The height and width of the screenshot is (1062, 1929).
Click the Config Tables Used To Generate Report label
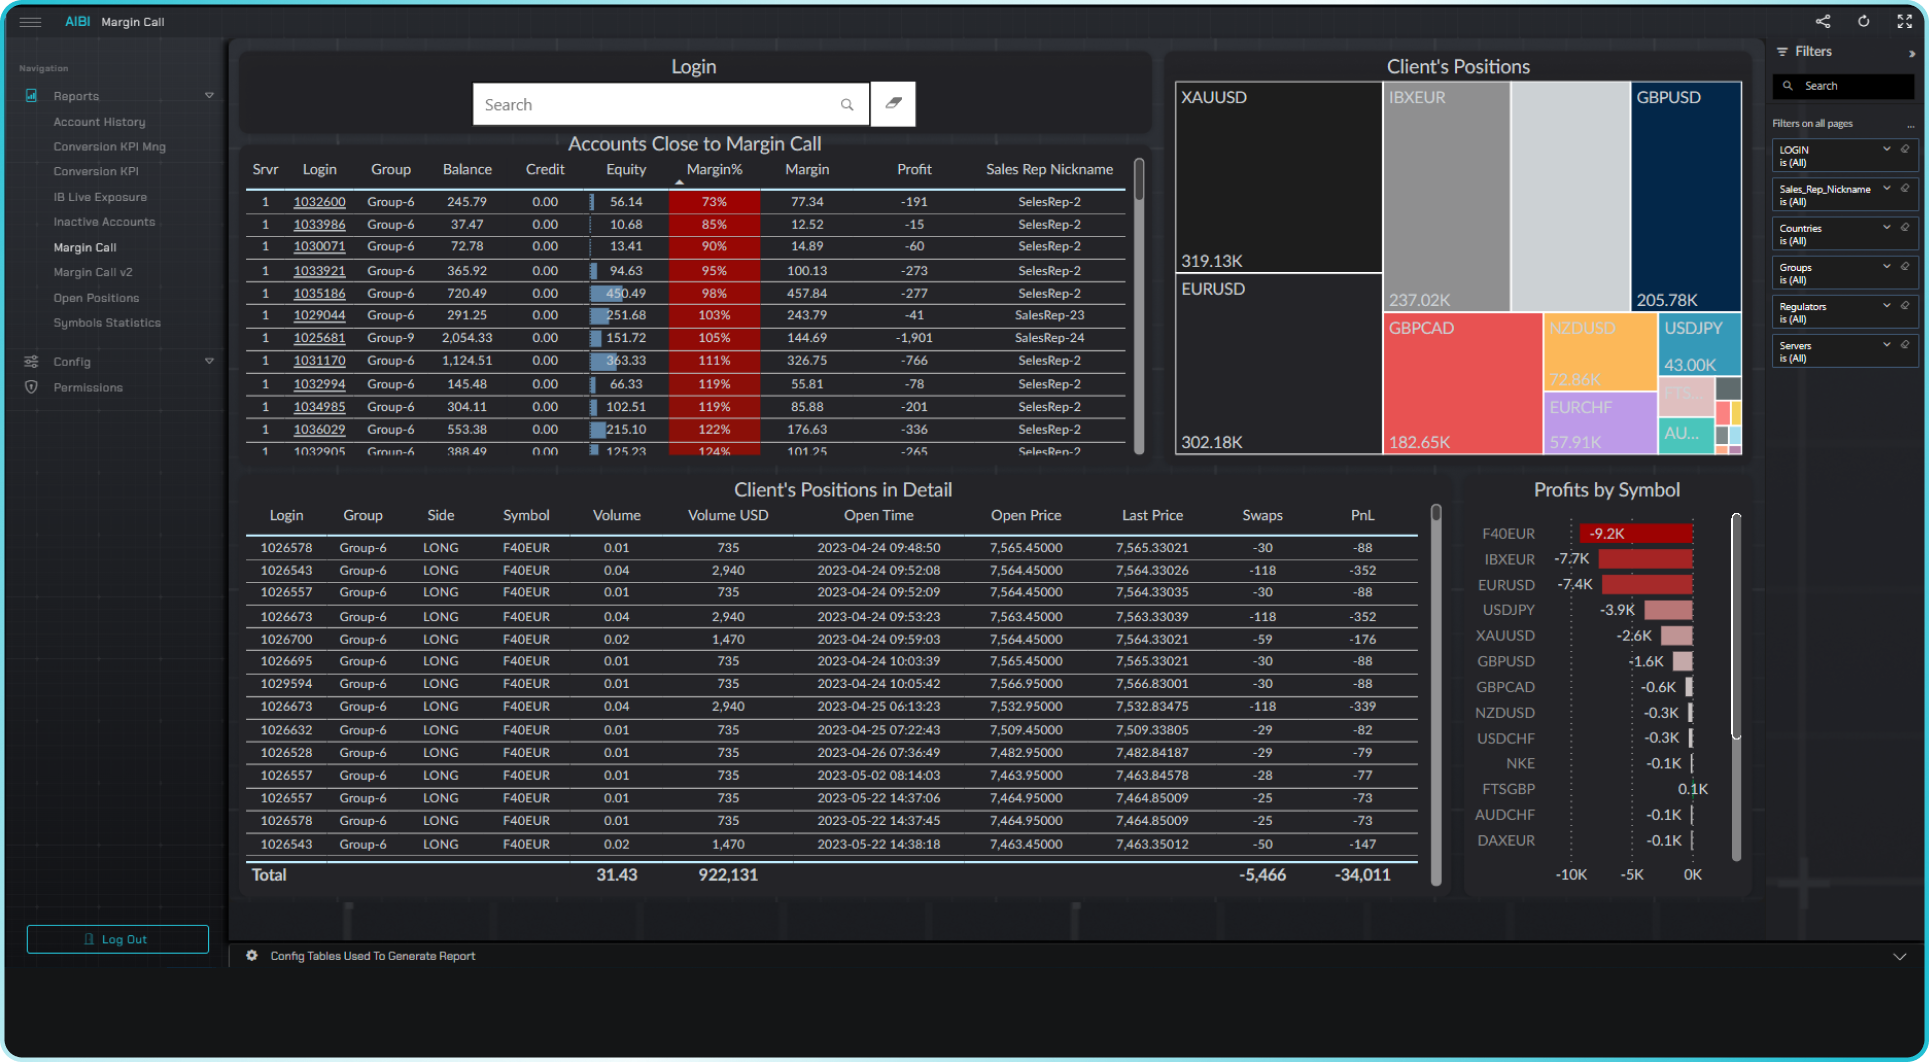(372, 956)
